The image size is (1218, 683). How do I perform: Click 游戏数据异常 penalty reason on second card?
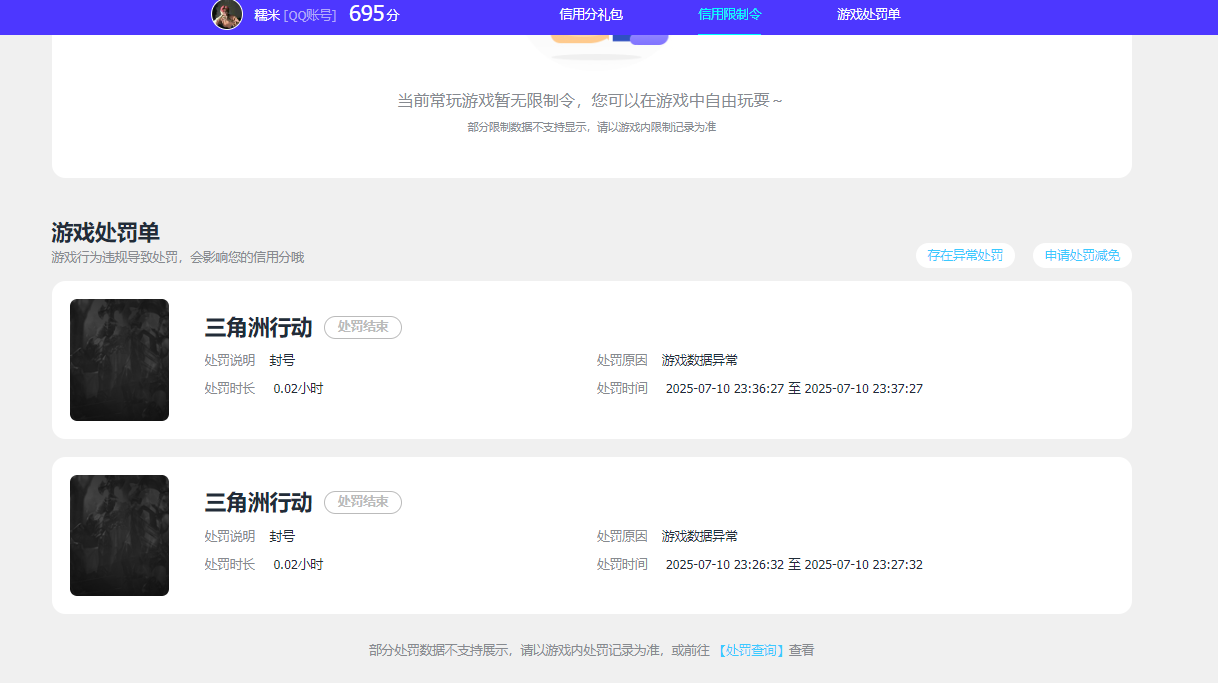click(x=698, y=535)
